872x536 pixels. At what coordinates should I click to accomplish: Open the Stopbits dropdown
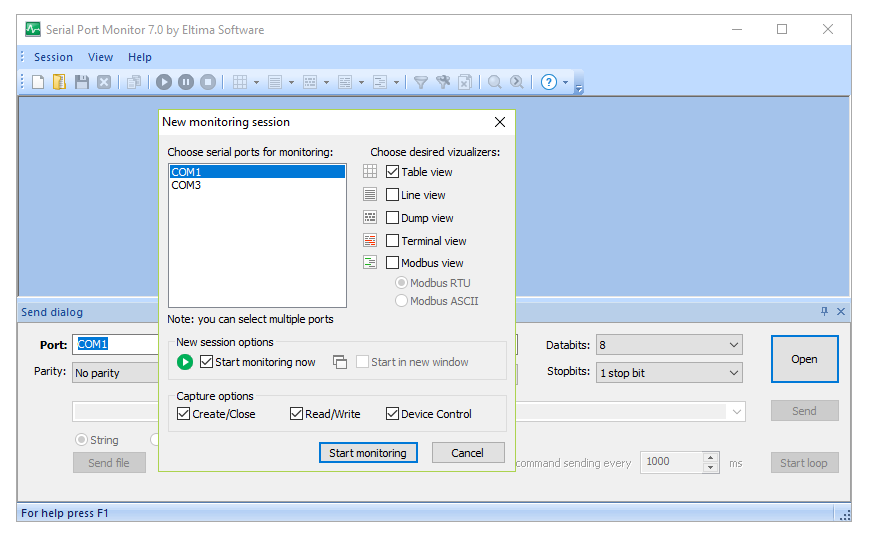[734, 373]
